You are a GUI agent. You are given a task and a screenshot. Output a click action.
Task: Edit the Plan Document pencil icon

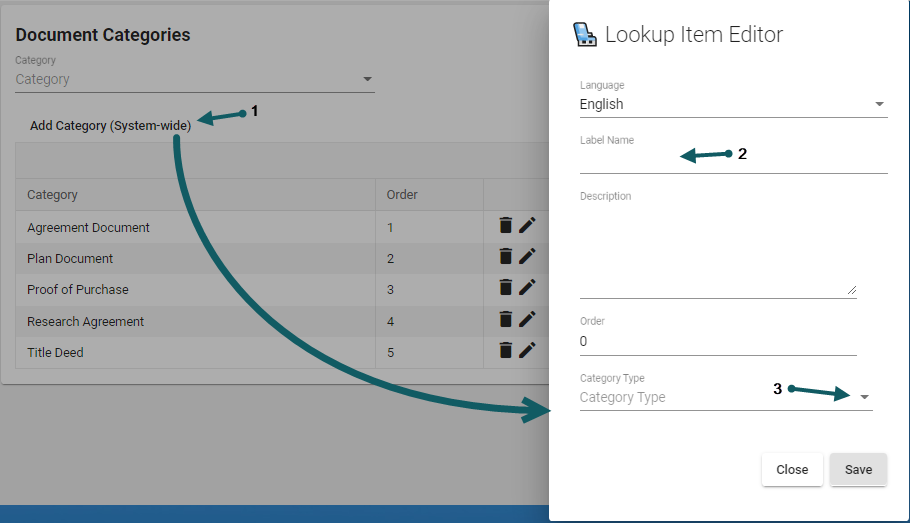(527, 257)
